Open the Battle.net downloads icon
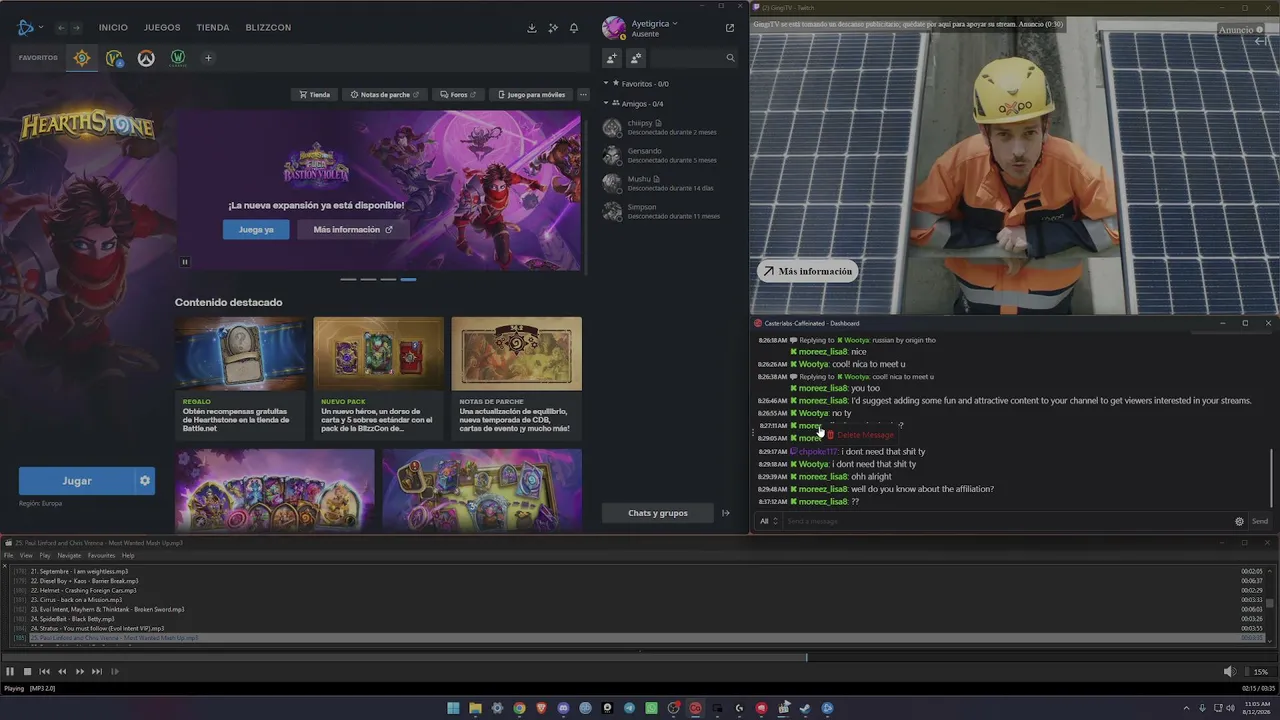The height and width of the screenshot is (720, 1280). click(x=532, y=28)
